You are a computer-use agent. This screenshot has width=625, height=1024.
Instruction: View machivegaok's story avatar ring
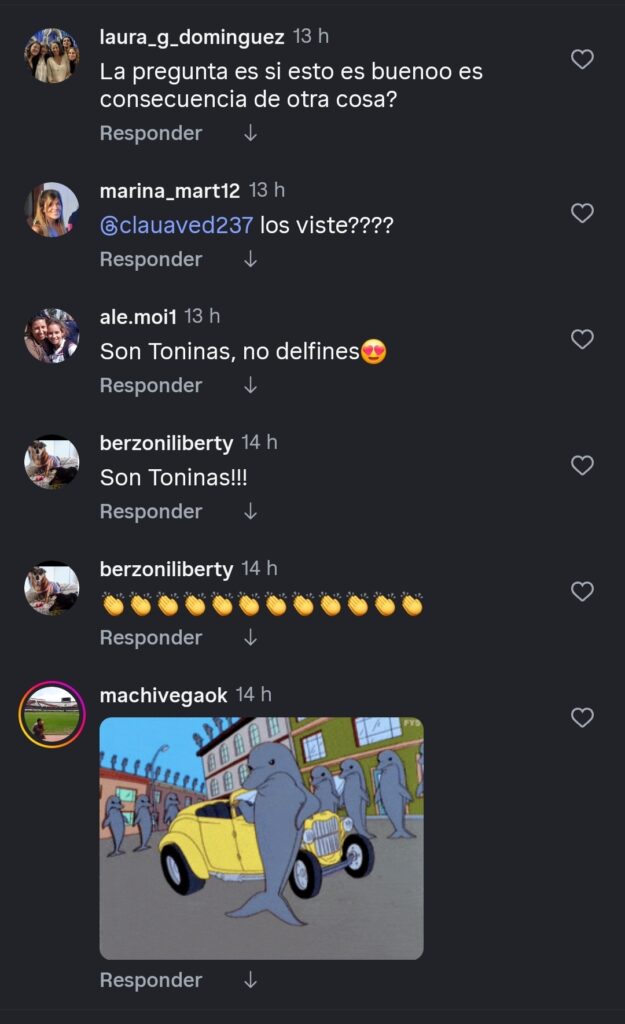pyautogui.click(x=52, y=714)
